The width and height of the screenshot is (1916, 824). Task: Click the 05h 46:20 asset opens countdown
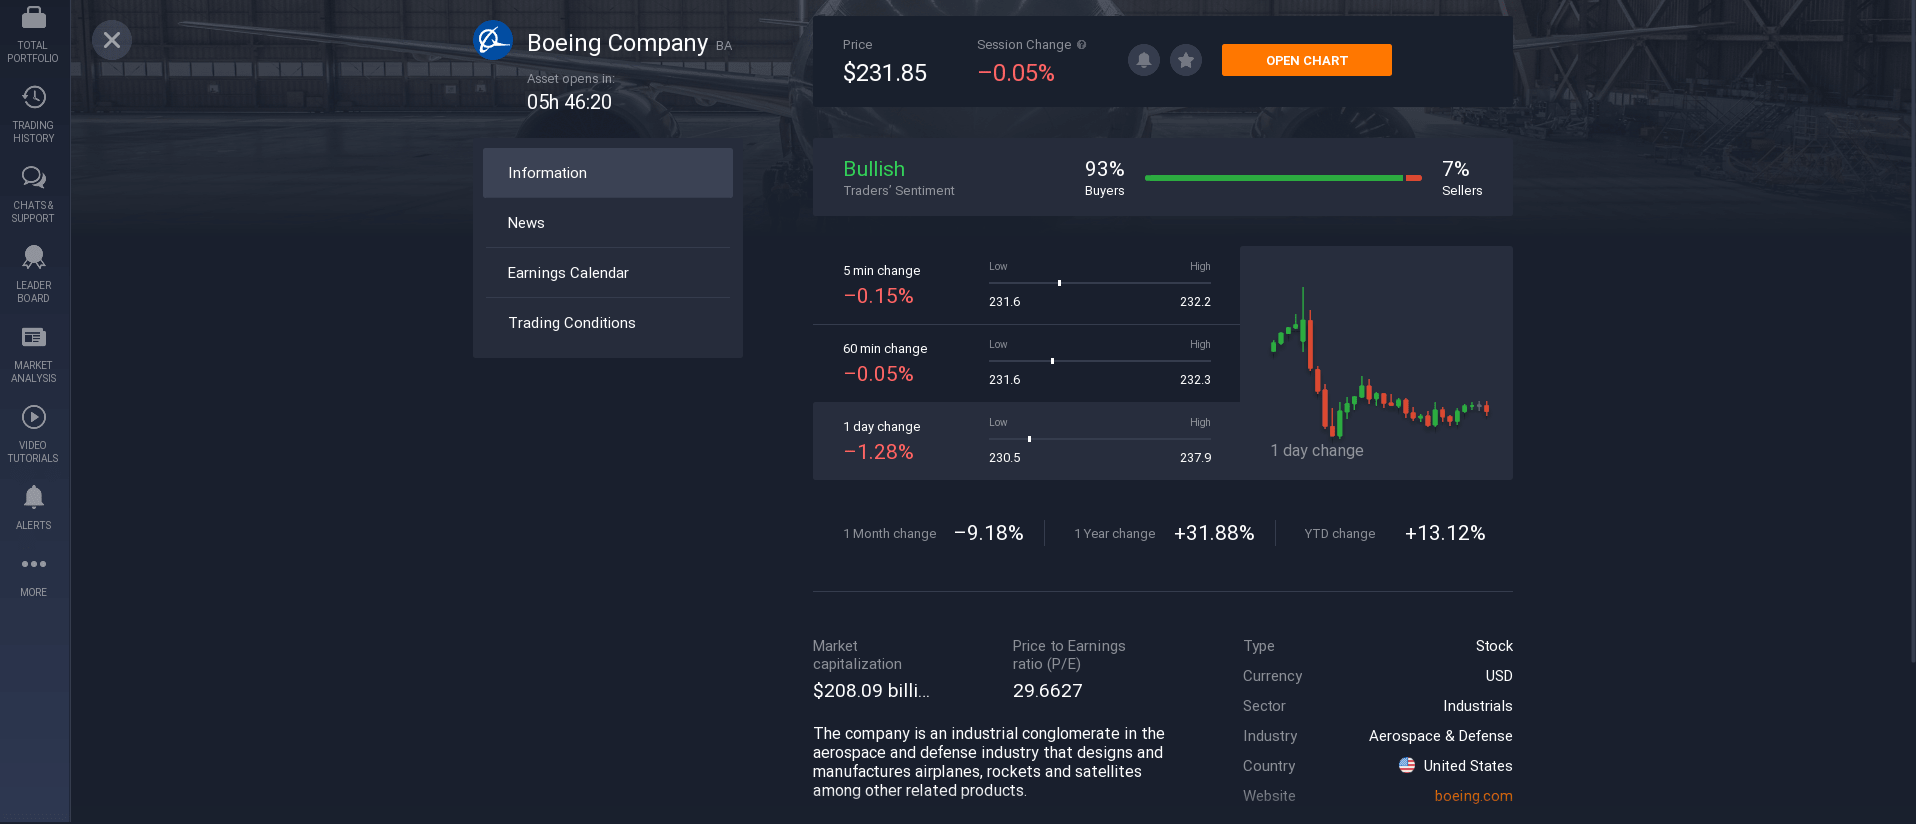pyautogui.click(x=569, y=102)
